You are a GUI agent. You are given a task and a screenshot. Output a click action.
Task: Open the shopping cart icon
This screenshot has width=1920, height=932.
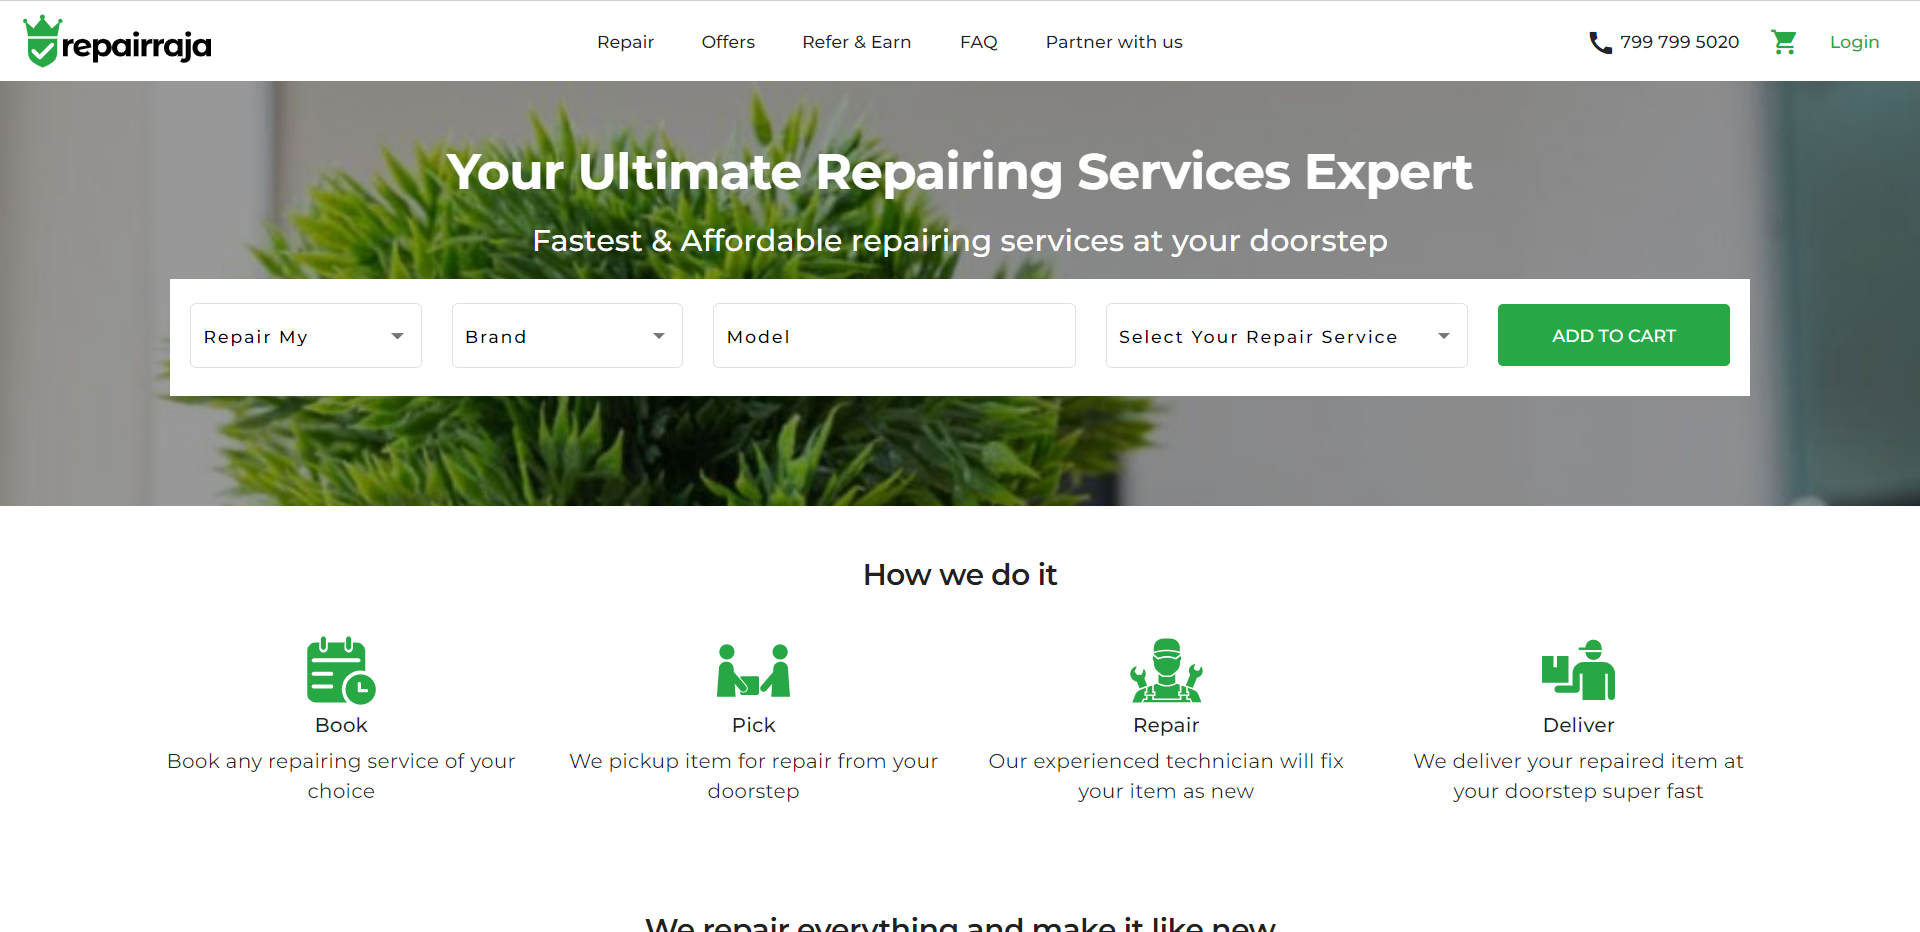tap(1784, 42)
